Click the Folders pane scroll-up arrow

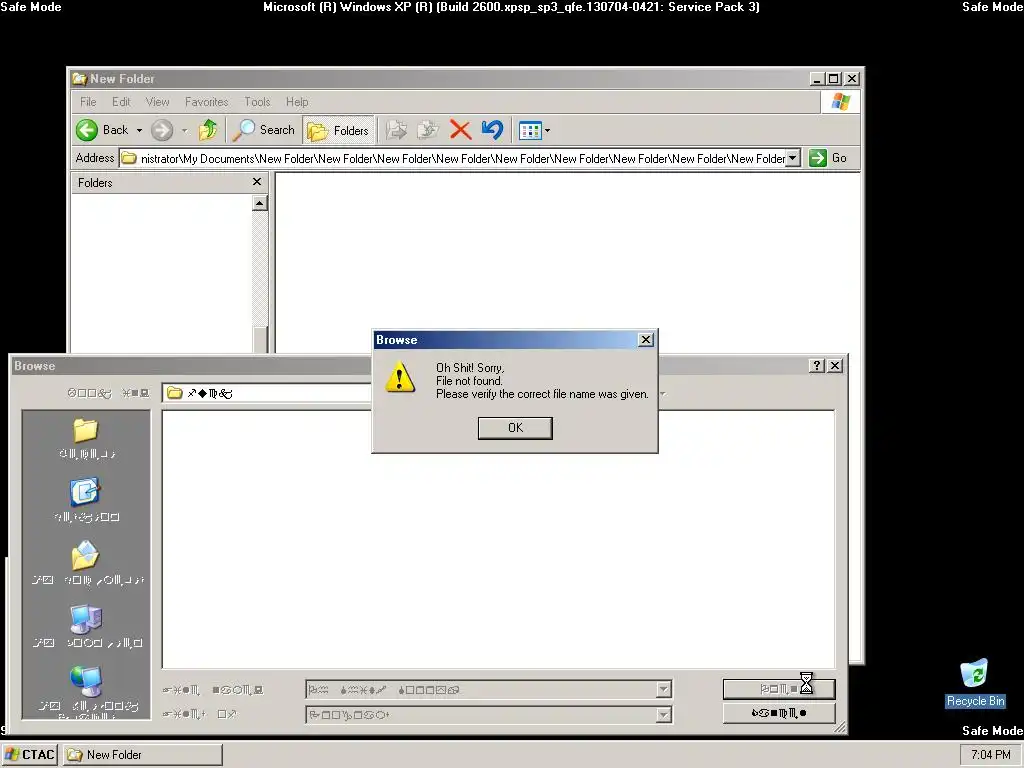[x=260, y=203]
